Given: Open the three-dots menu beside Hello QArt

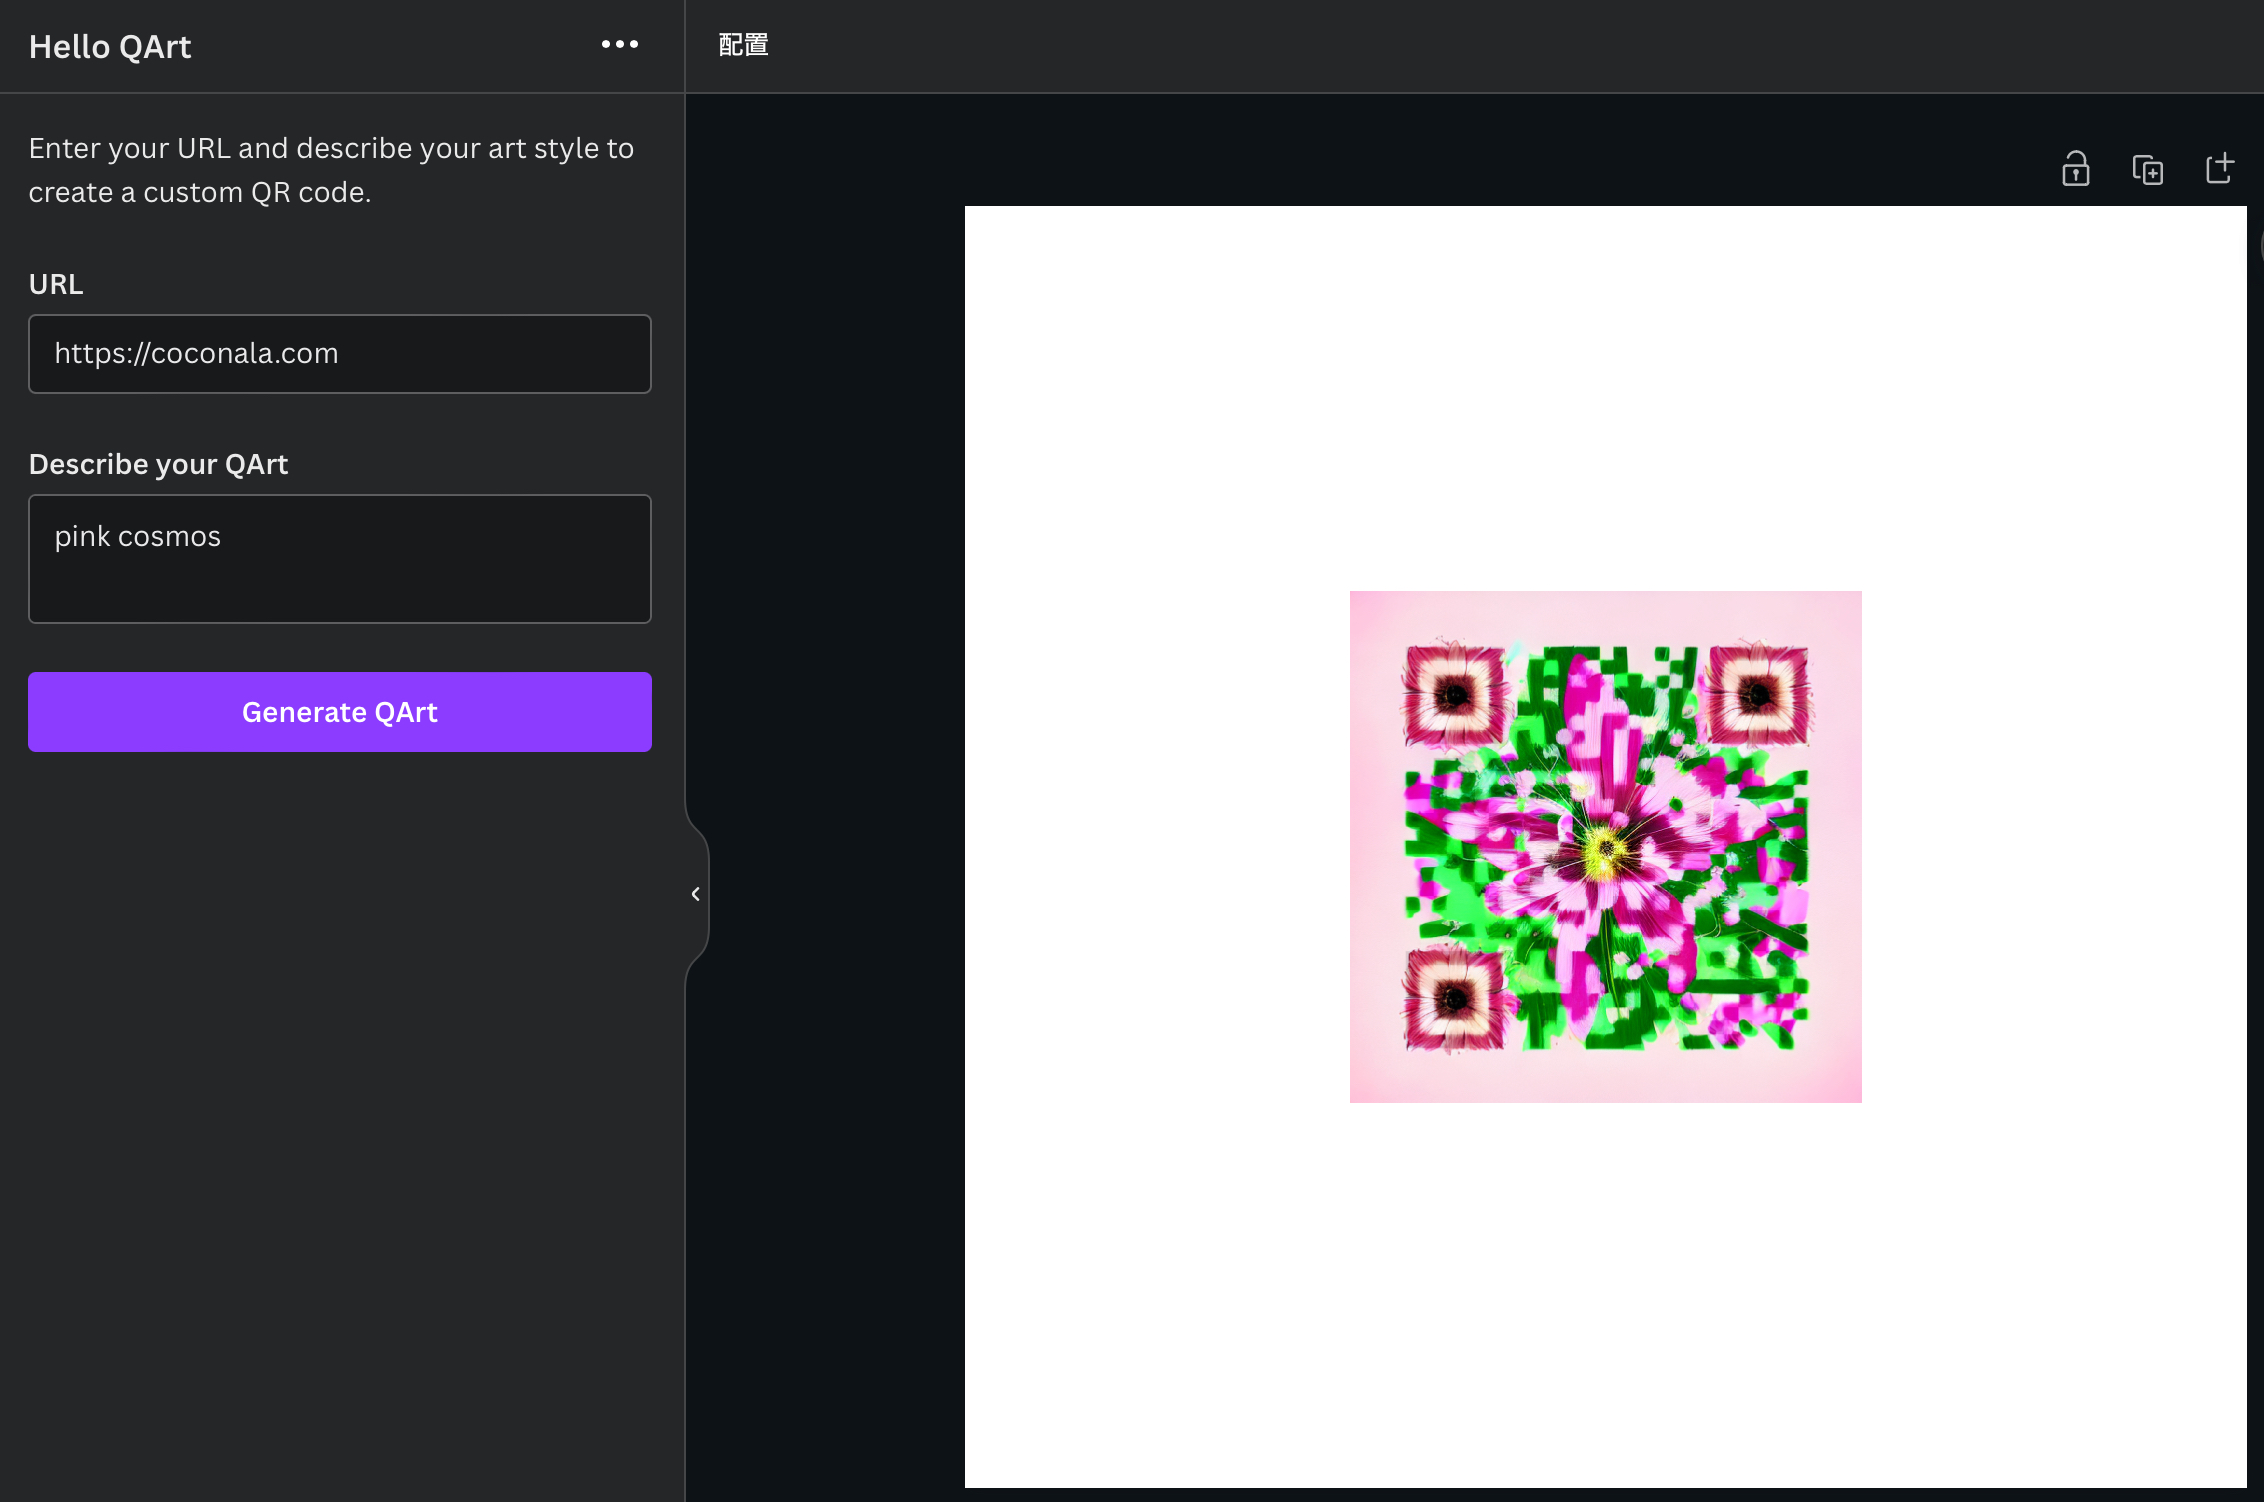Looking at the screenshot, I should (620, 45).
